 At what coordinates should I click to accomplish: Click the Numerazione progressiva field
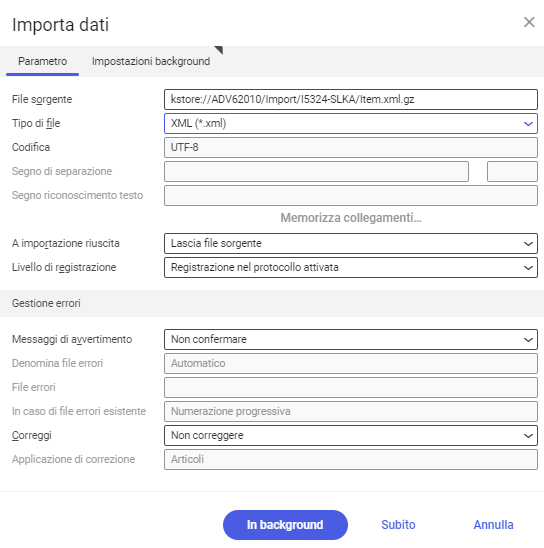351,411
